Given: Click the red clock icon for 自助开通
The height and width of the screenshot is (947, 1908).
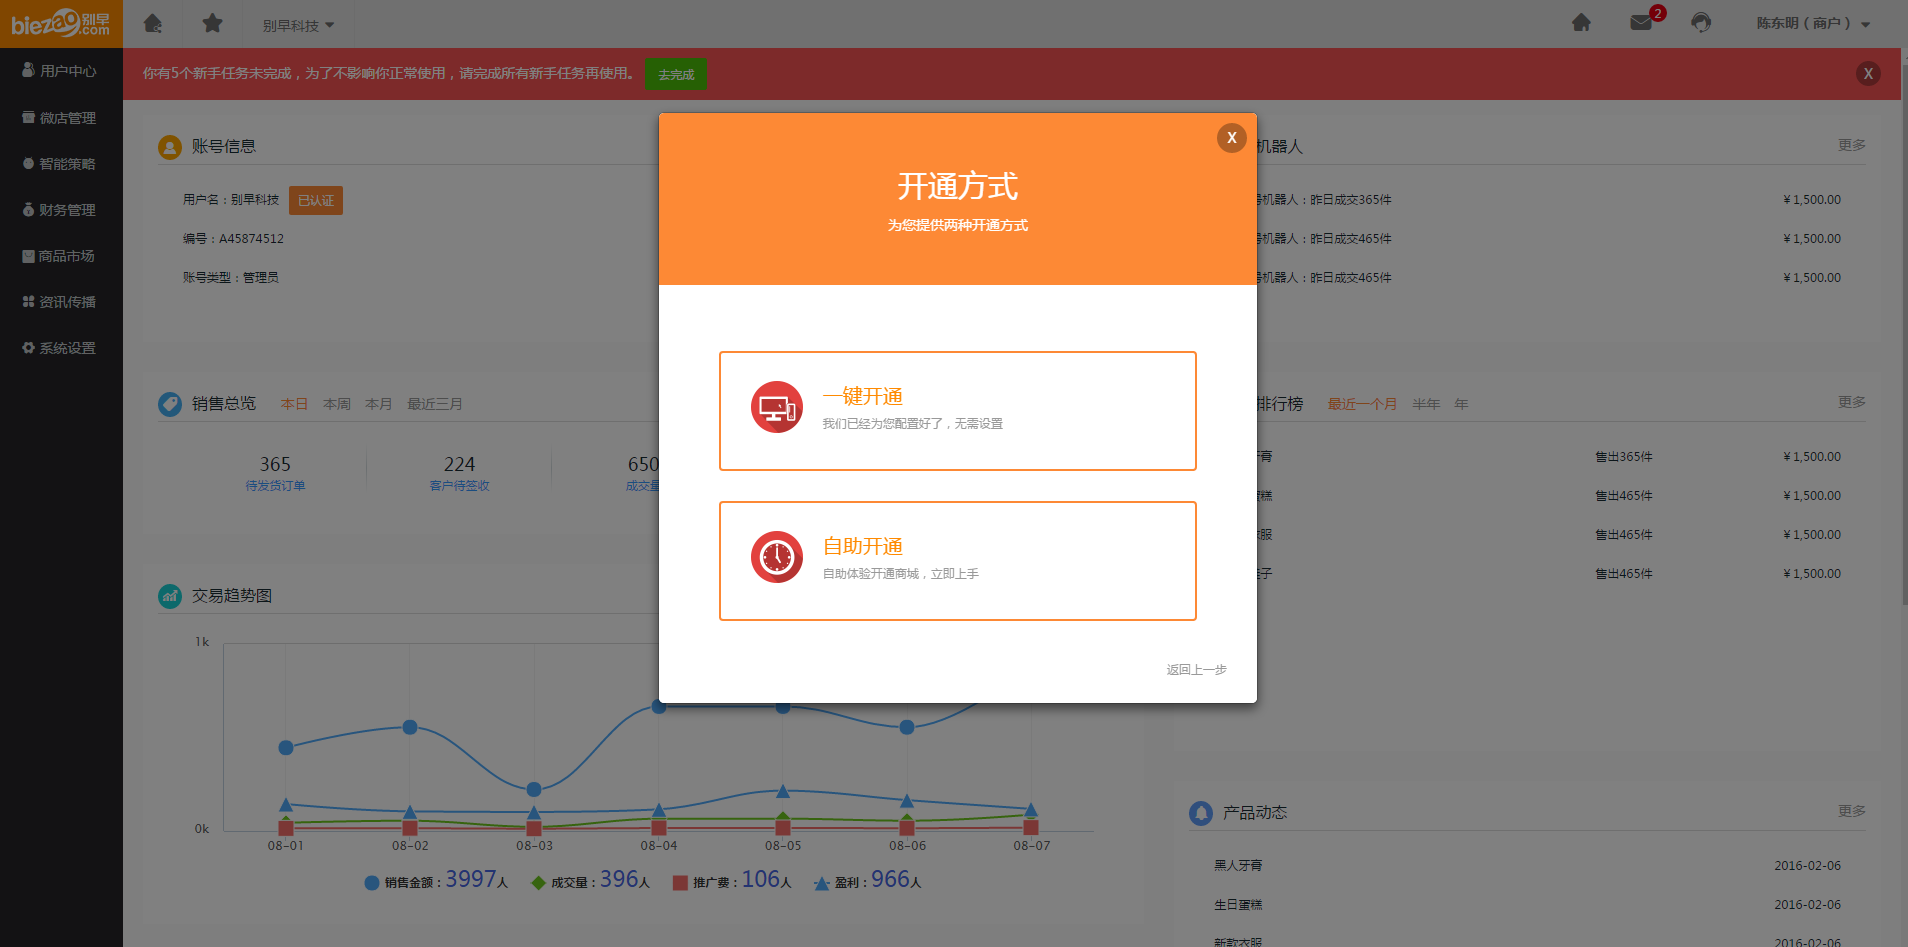Looking at the screenshot, I should (x=777, y=557).
